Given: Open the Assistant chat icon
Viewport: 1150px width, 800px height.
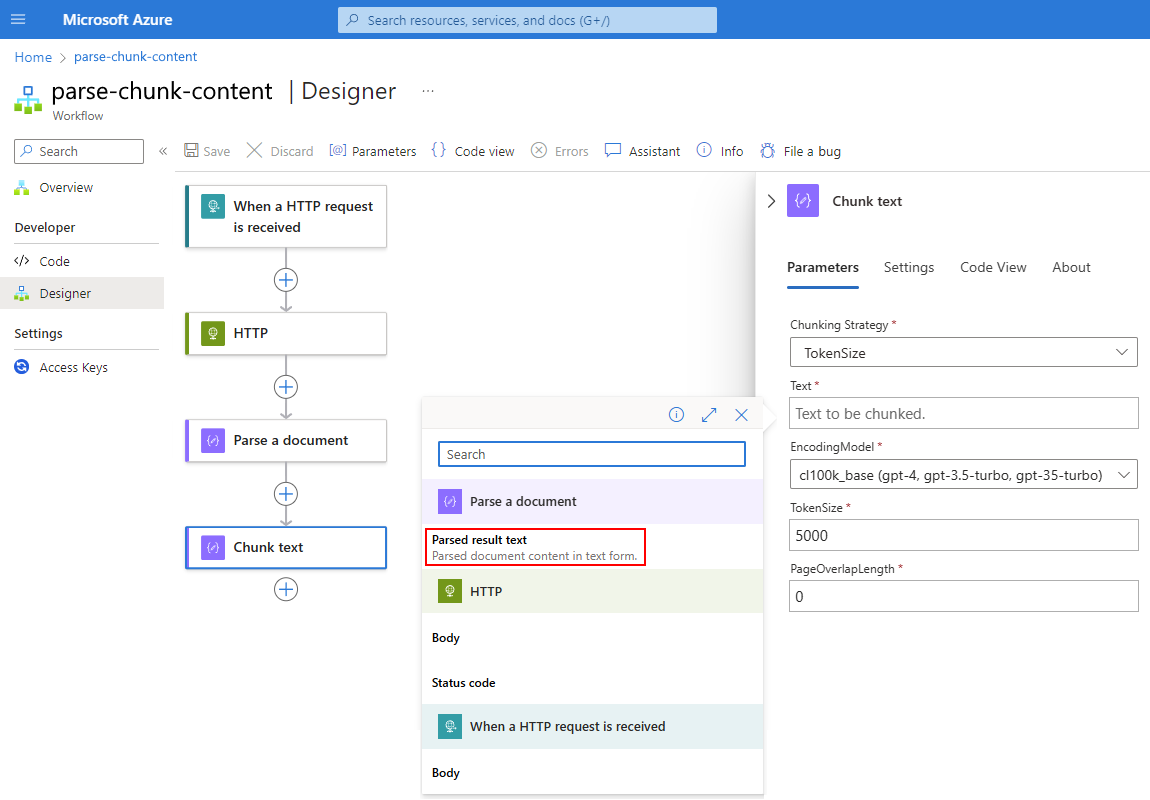Looking at the screenshot, I should tap(613, 151).
